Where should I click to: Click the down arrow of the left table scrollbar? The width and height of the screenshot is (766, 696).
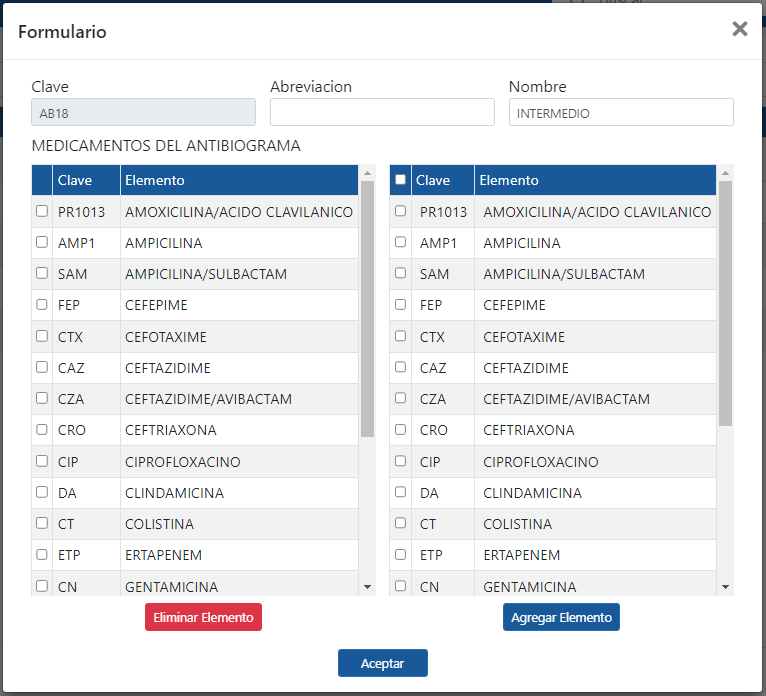(x=367, y=587)
